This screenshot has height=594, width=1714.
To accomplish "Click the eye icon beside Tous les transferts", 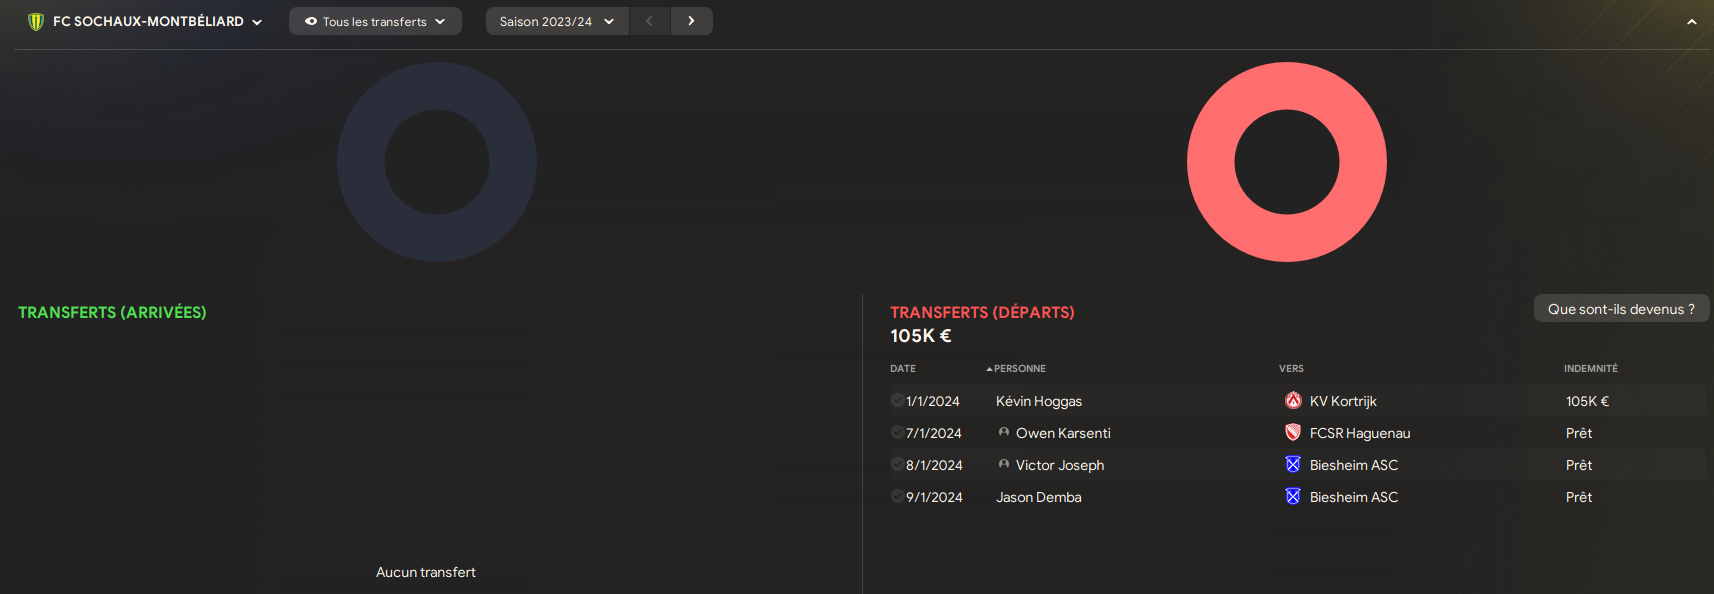I will tap(311, 21).
